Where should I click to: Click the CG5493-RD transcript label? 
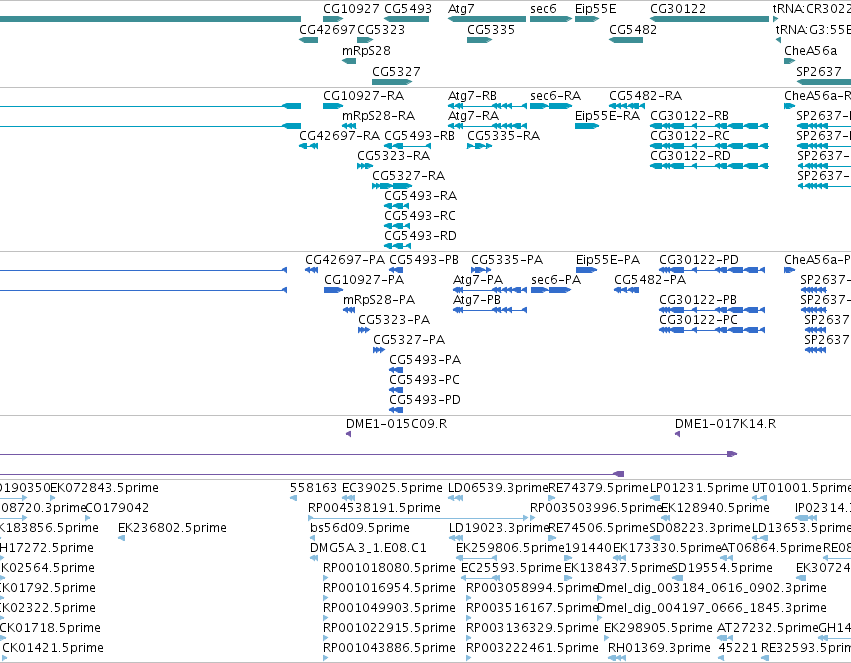421,236
